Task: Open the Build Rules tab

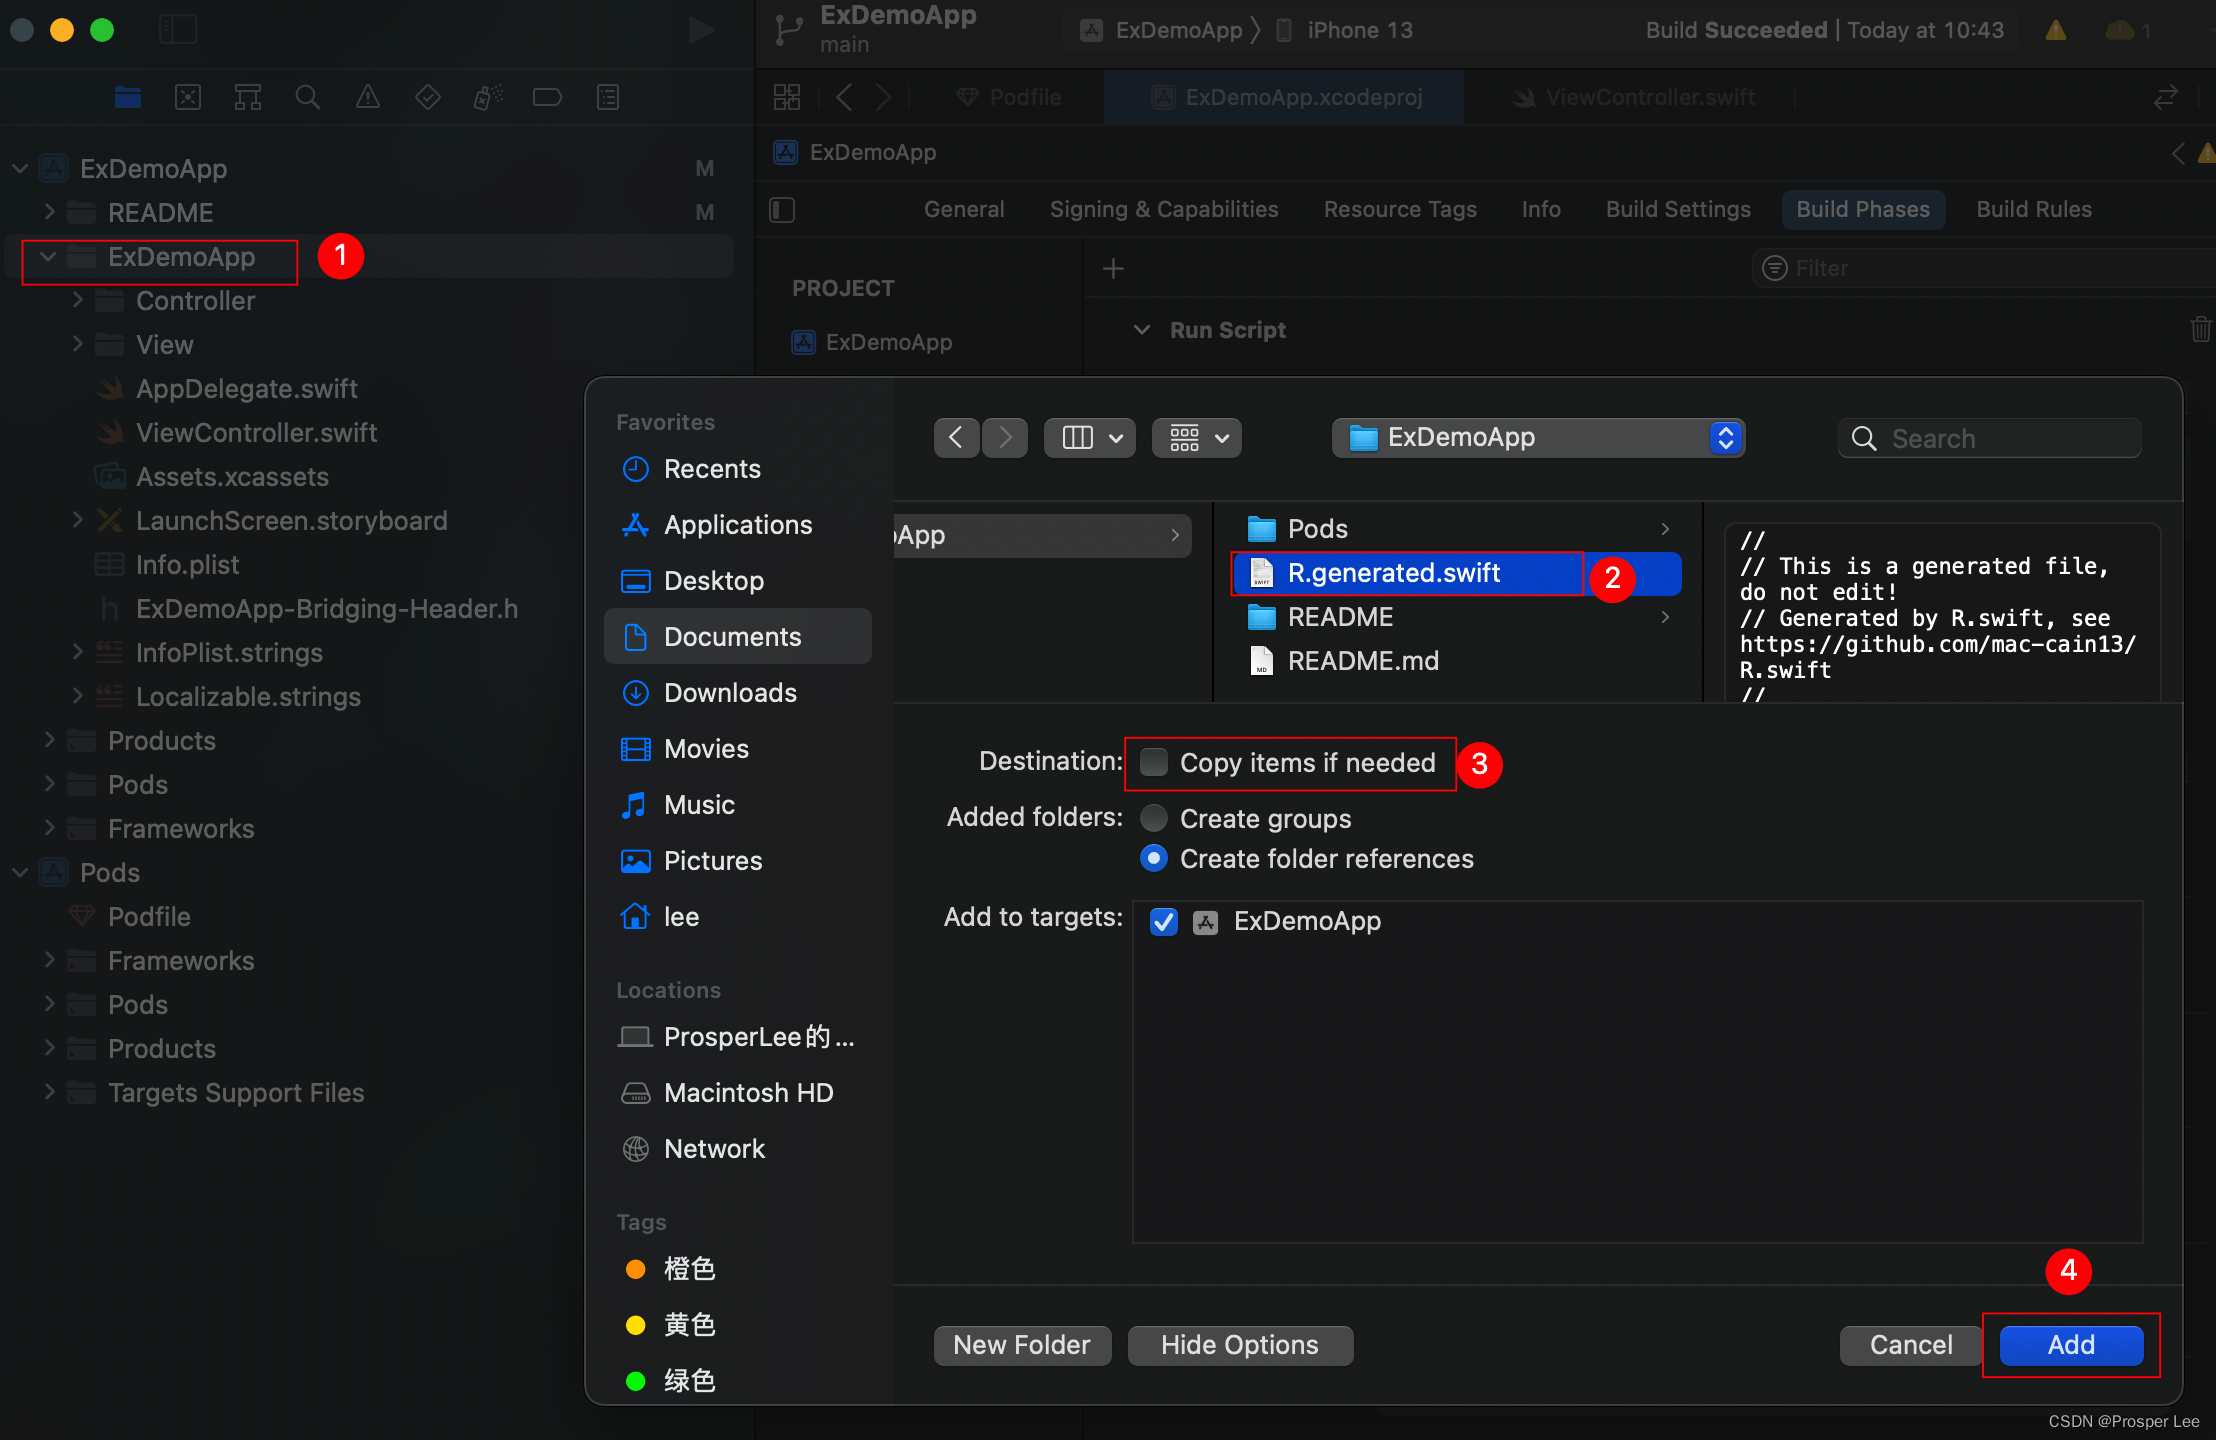Action: tap(2034, 210)
